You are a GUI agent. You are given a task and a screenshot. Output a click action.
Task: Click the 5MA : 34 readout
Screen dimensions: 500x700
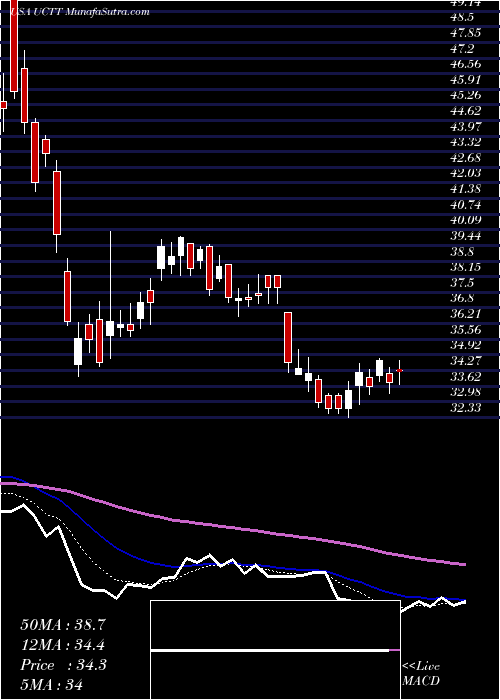(52, 684)
